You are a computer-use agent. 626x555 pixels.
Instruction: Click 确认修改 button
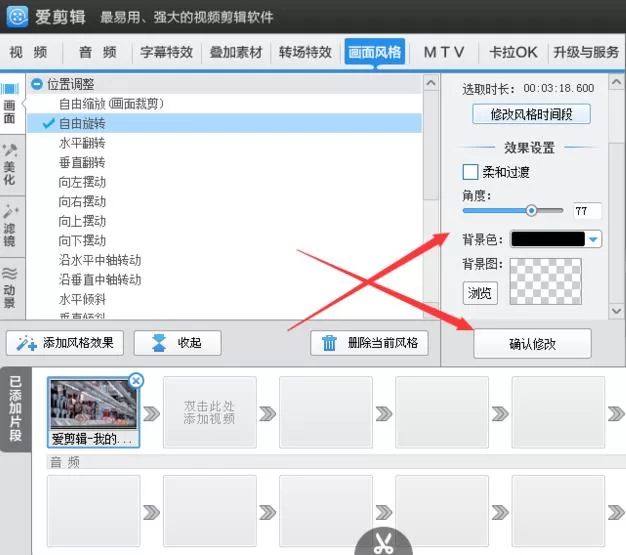tap(532, 344)
